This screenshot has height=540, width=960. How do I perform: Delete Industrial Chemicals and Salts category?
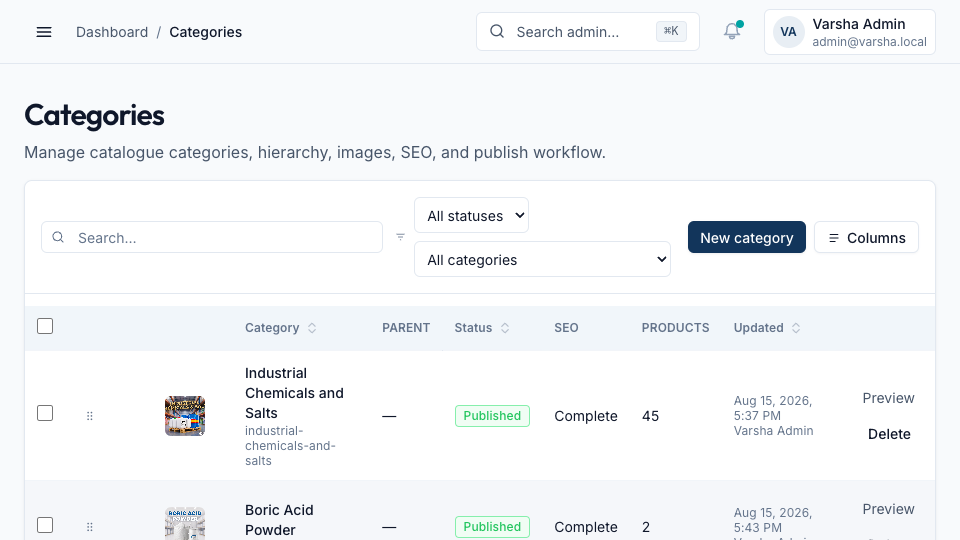pos(889,434)
